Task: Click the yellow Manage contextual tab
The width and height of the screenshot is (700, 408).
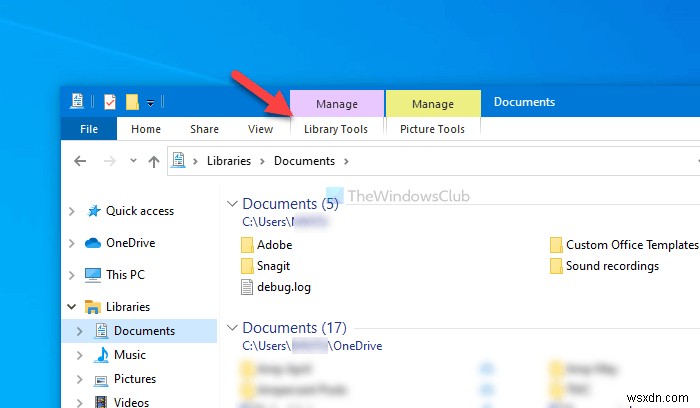Action: pos(433,104)
